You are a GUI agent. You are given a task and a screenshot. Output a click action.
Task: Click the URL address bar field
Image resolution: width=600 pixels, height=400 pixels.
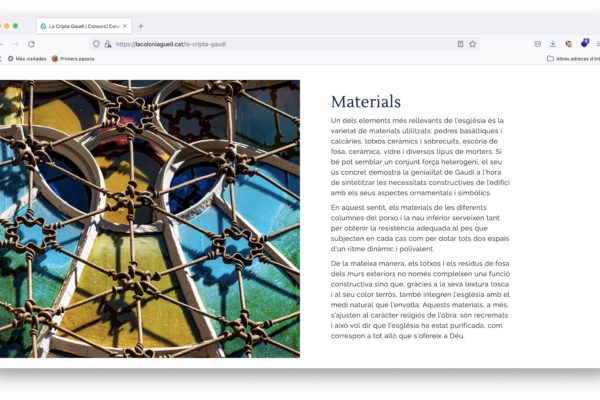[280, 44]
